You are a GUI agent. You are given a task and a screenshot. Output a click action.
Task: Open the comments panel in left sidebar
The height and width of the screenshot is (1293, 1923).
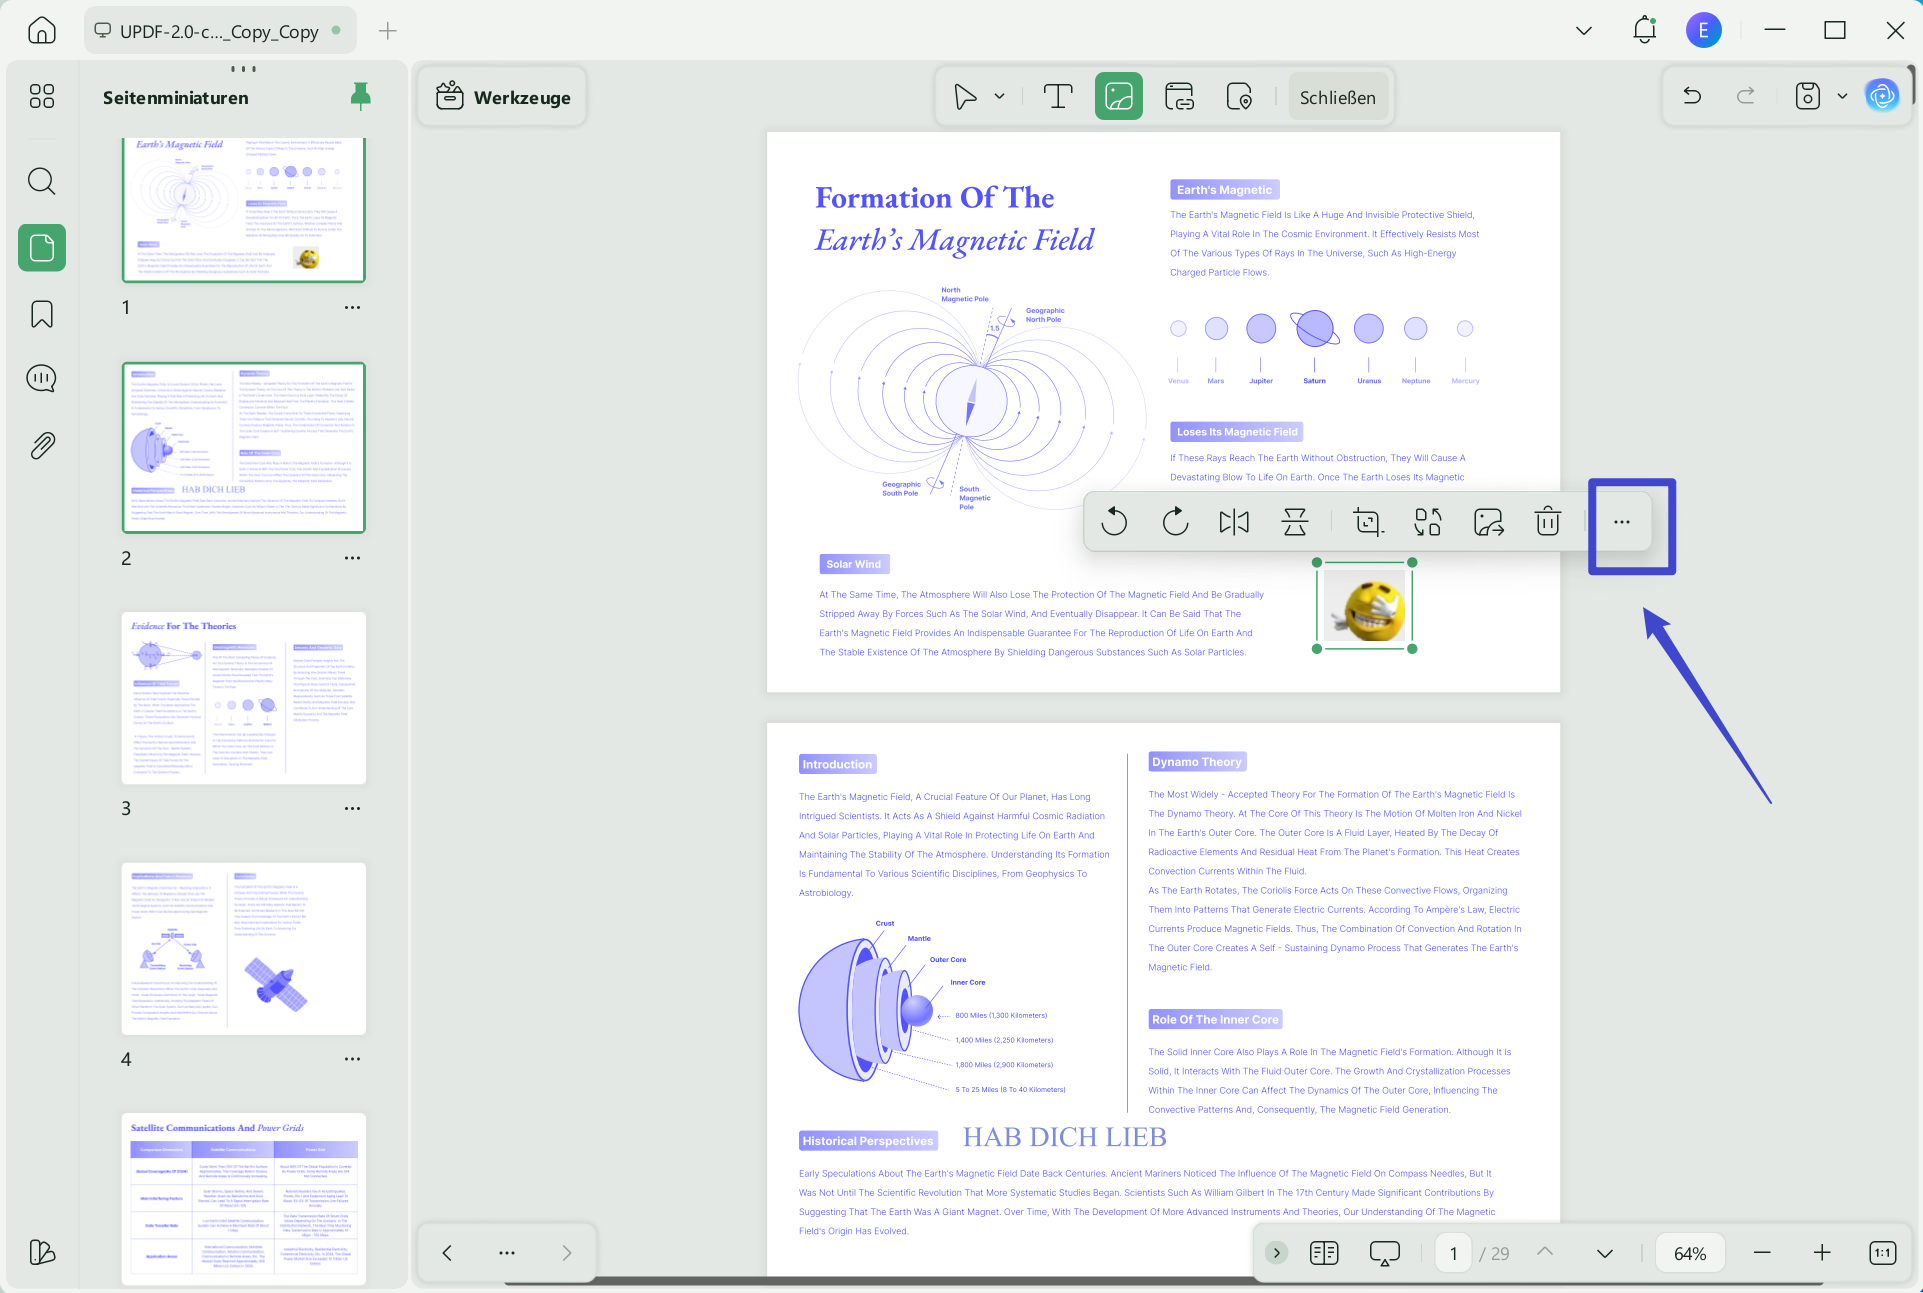pos(41,378)
